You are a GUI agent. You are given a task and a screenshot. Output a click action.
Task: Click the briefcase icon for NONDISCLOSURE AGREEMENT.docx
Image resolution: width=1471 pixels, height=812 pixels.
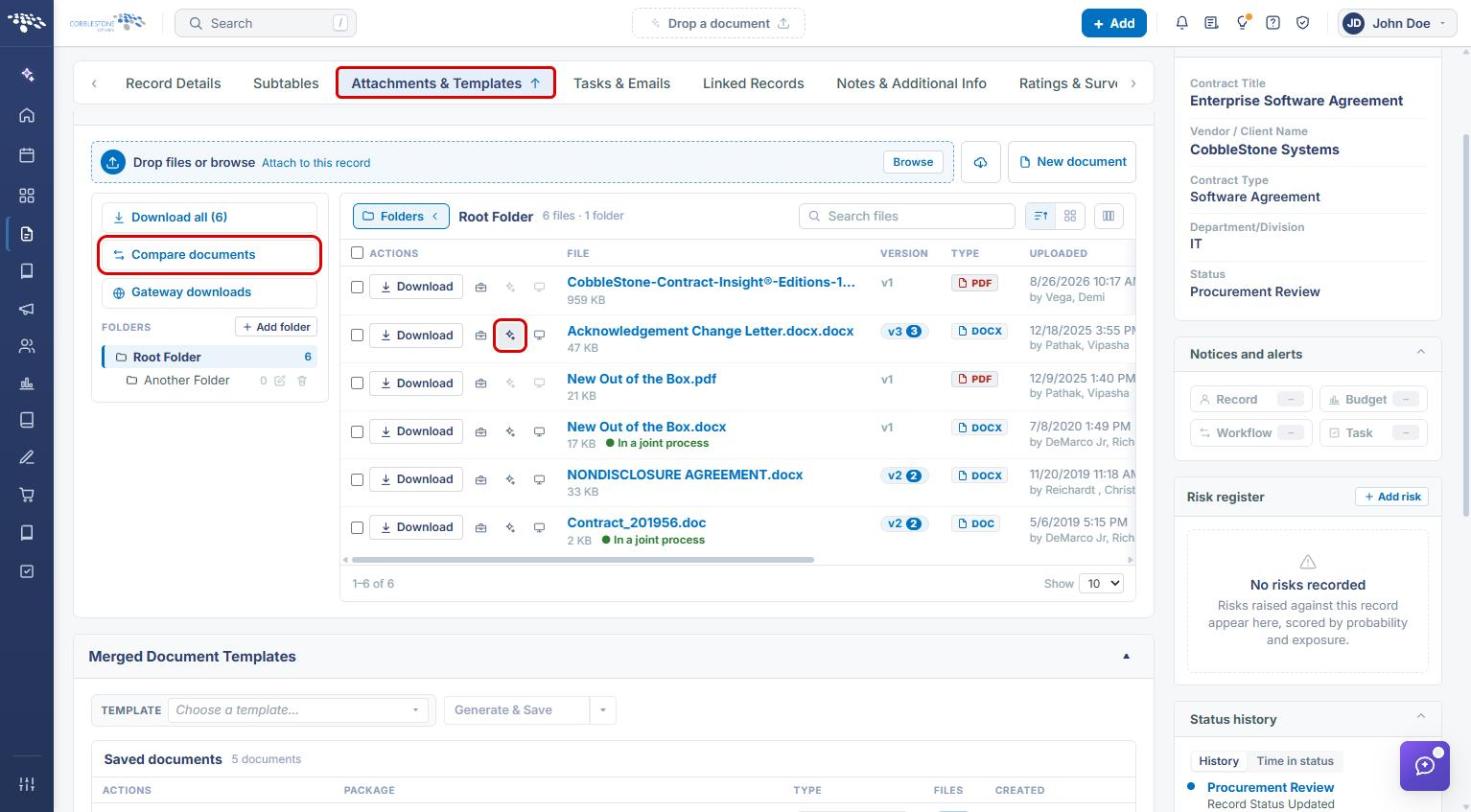coord(481,480)
